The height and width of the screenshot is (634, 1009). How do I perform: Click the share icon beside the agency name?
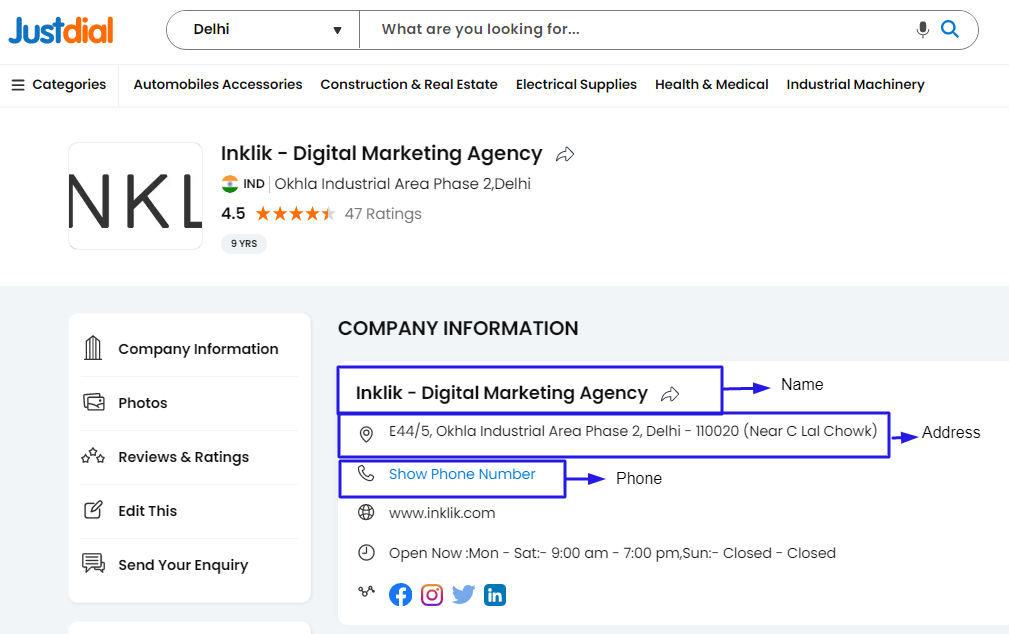(x=564, y=154)
